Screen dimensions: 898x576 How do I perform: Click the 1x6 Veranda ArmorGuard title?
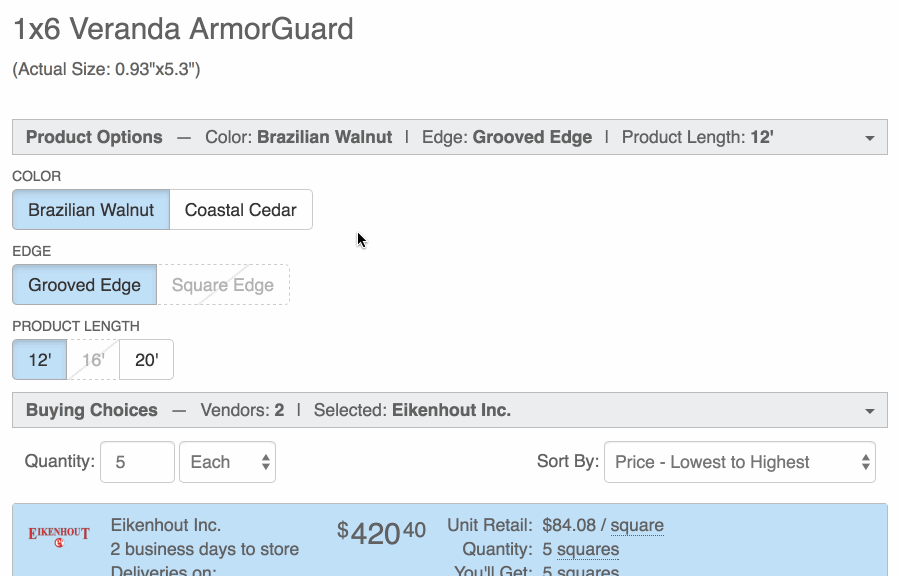[x=183, y=29]
